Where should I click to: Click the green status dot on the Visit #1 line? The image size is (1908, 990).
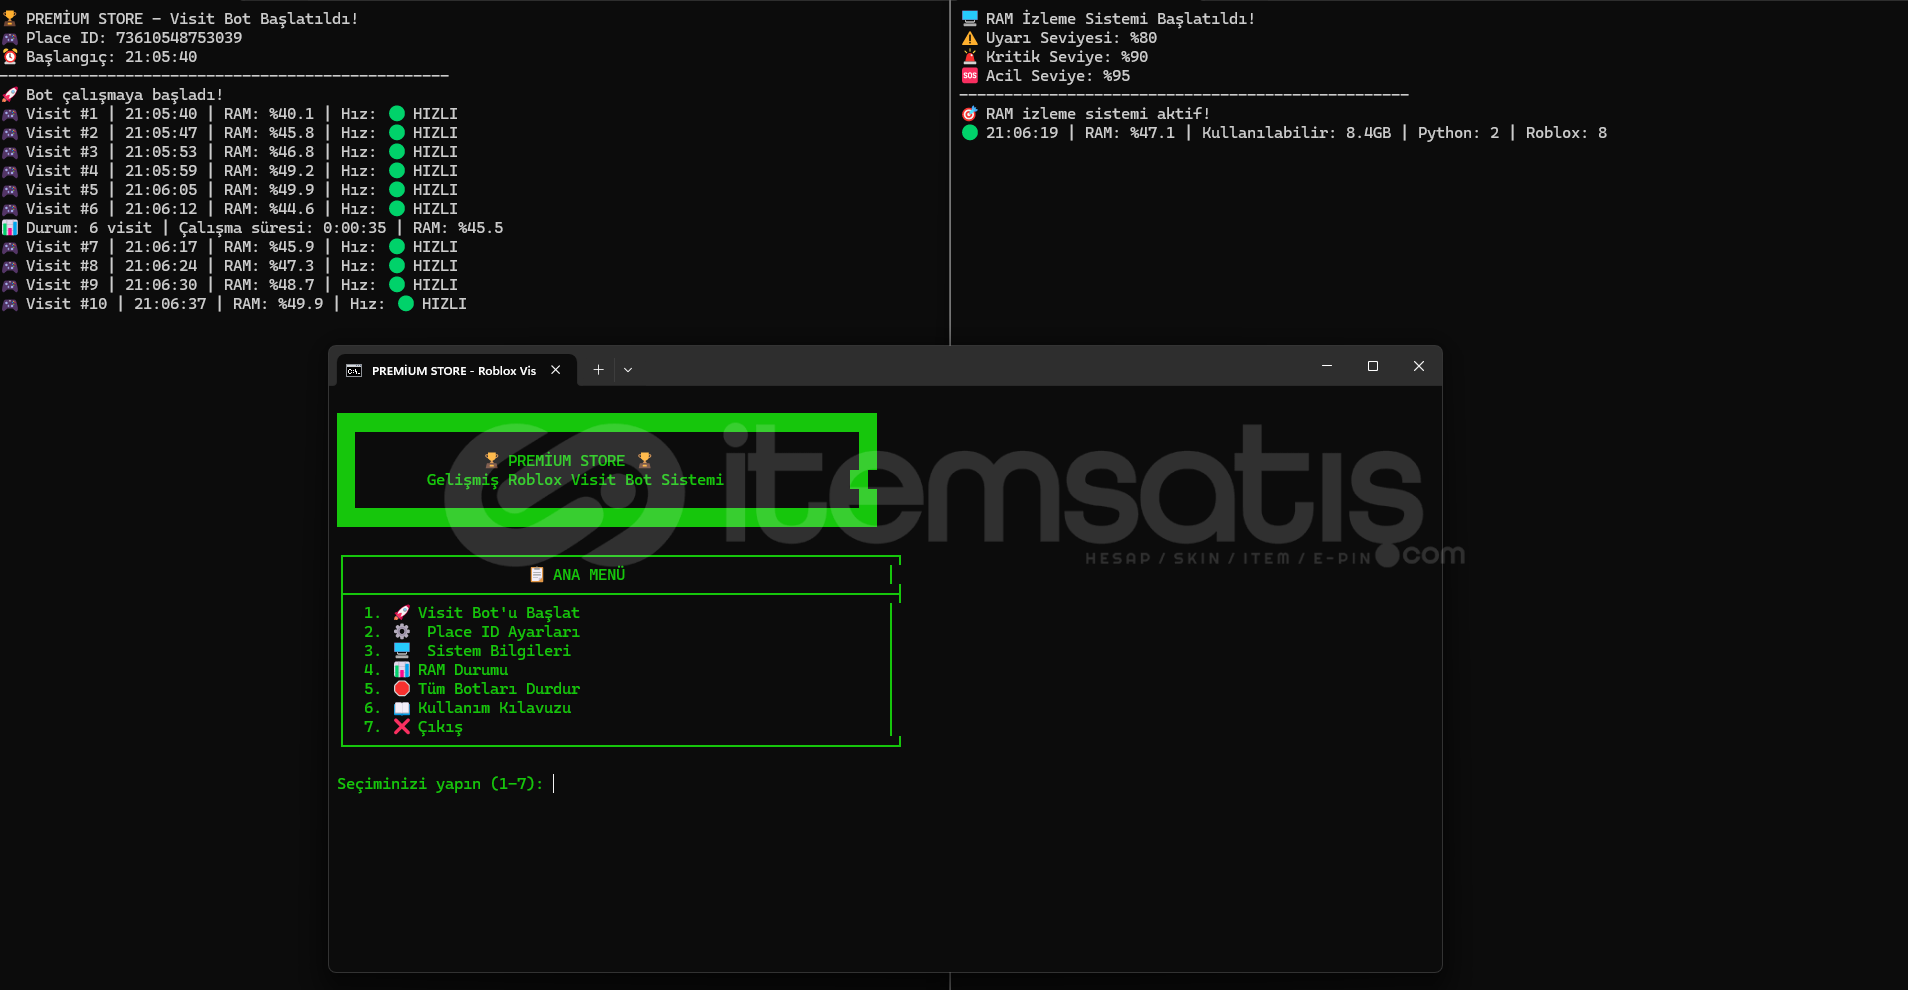tap(397, 114)
